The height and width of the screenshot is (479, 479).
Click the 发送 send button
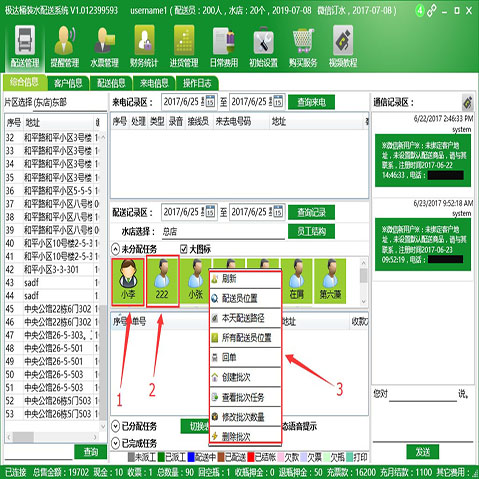tap(423, 452)
